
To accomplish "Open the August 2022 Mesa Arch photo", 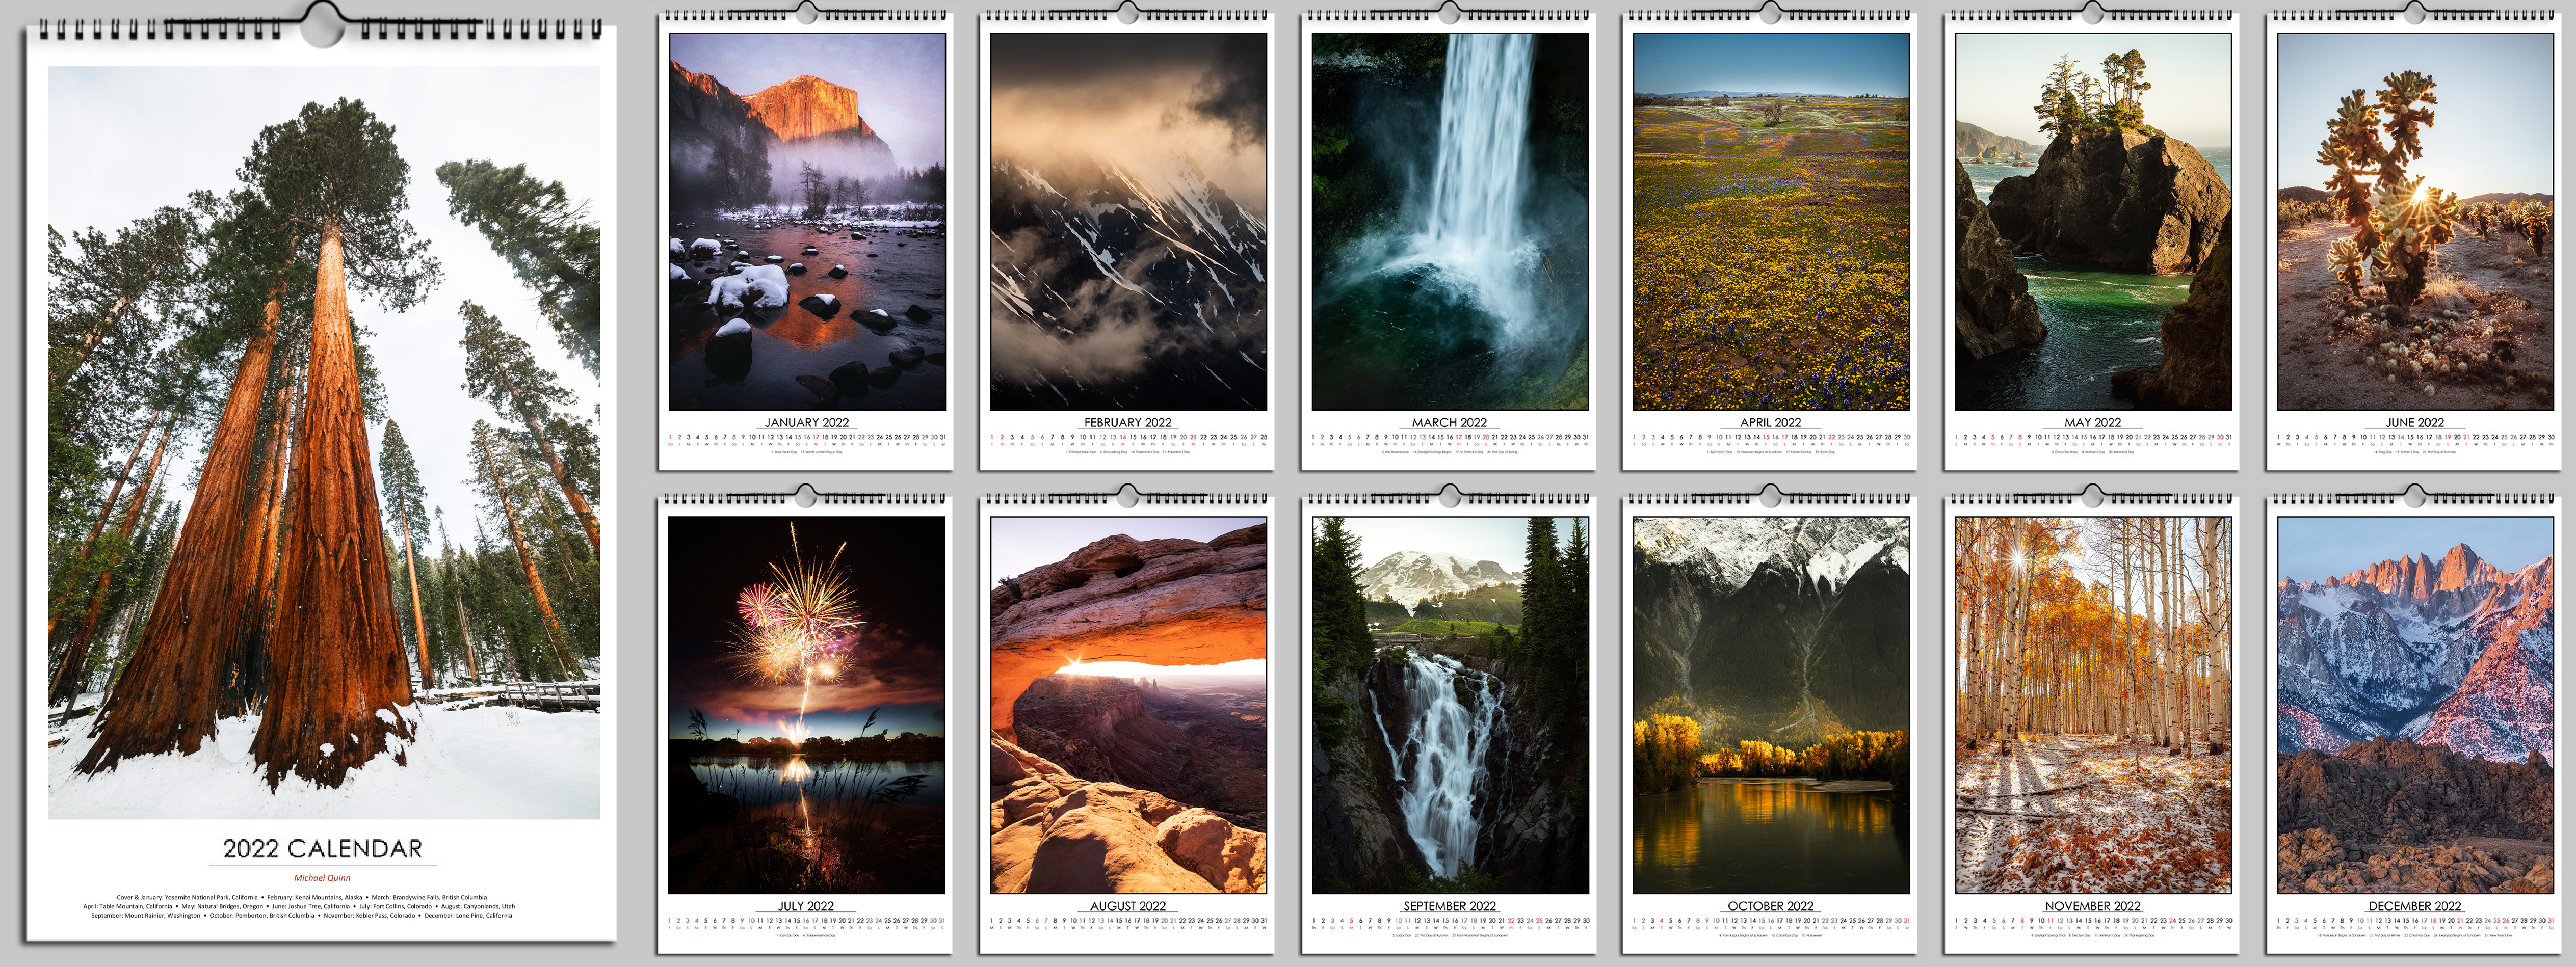I will pyautogui.click(x=1128, y=705).
